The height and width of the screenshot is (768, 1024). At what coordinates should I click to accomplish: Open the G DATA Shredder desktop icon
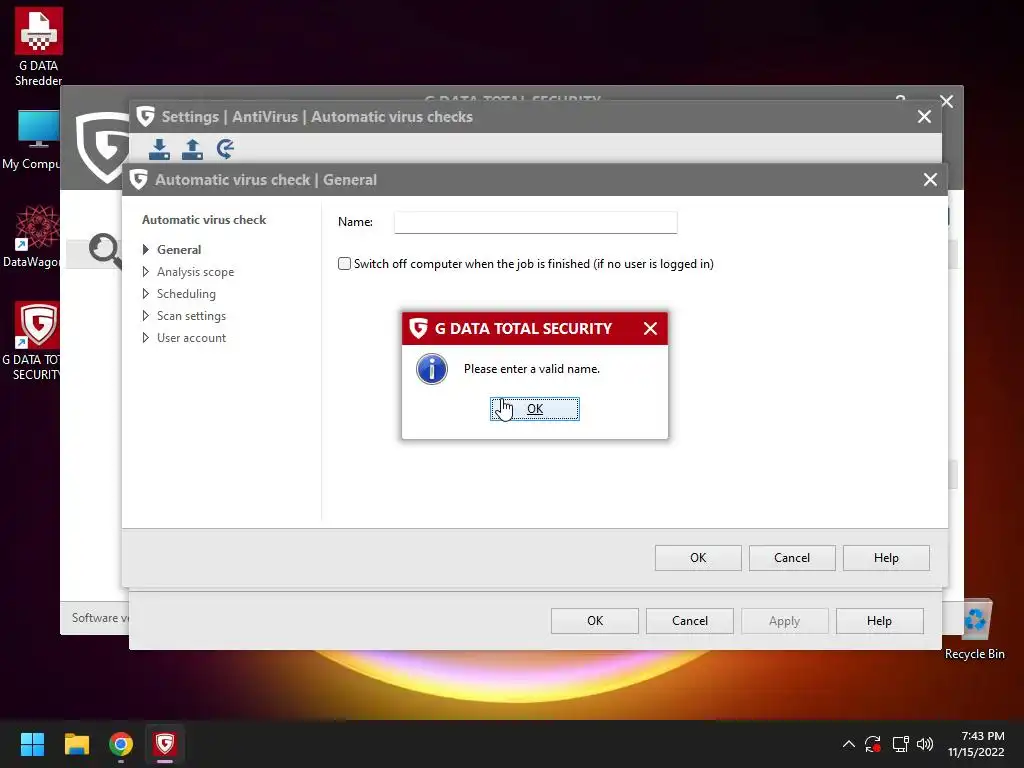[39, 47]
